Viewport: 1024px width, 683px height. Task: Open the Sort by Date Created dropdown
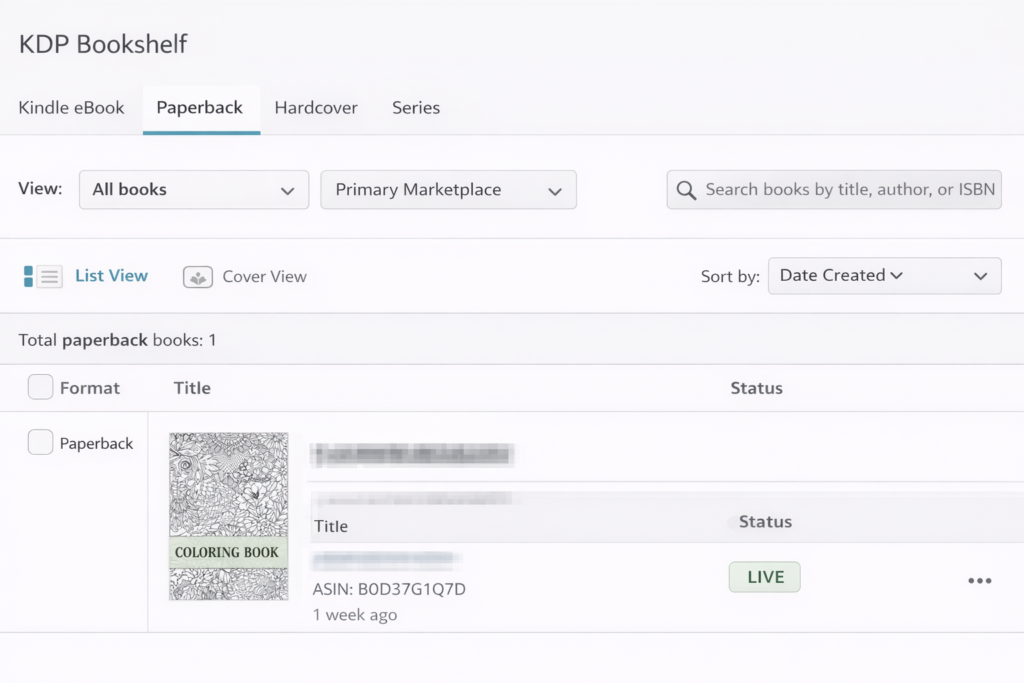[884, 276]
